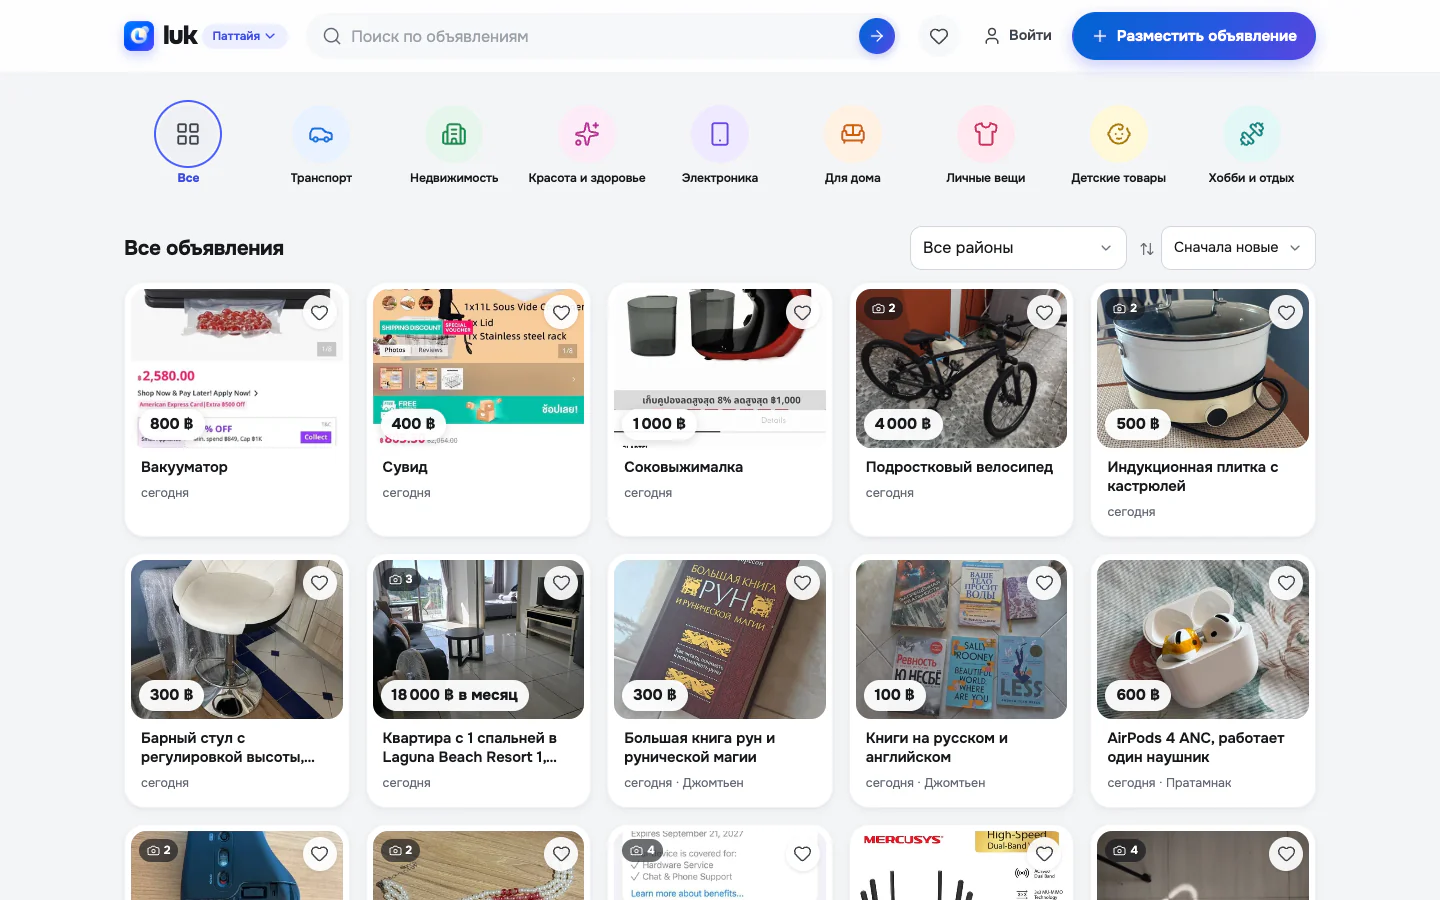Open the luk logo home link
This screenshot has height=900, width=1440.
point(160,36)
